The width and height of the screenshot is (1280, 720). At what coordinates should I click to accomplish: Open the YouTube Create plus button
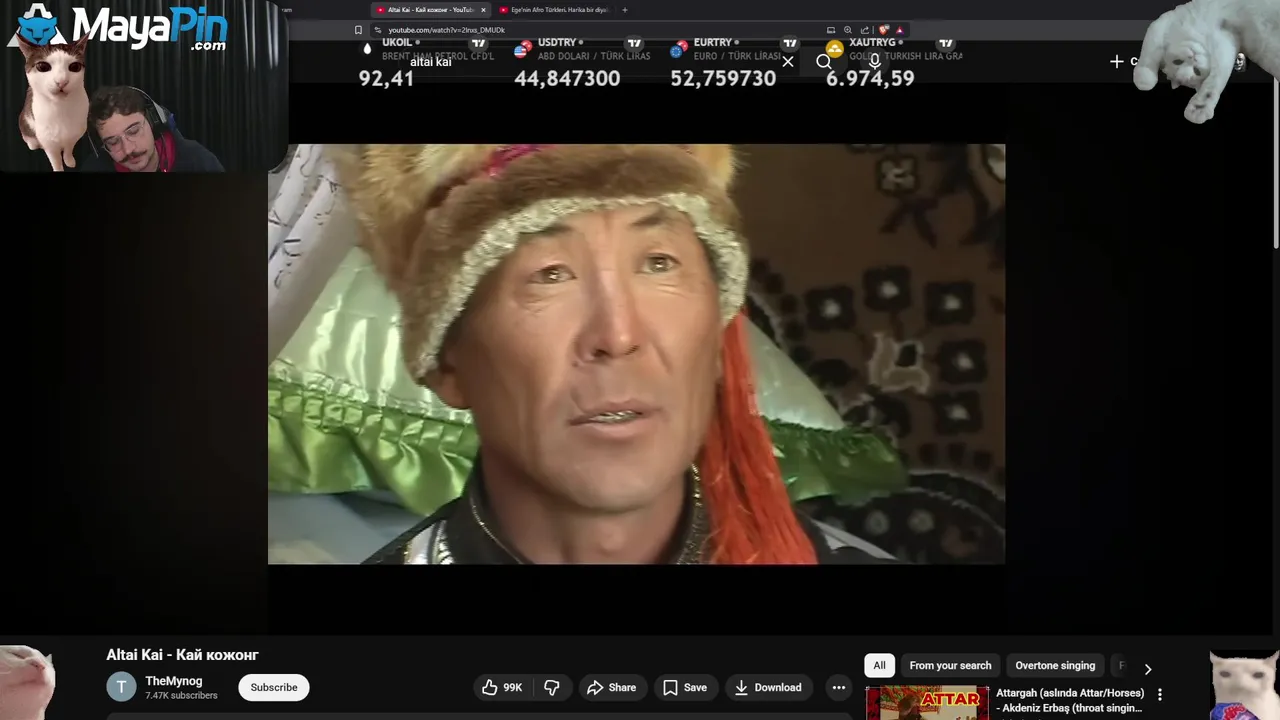(x=1118, y=62)
